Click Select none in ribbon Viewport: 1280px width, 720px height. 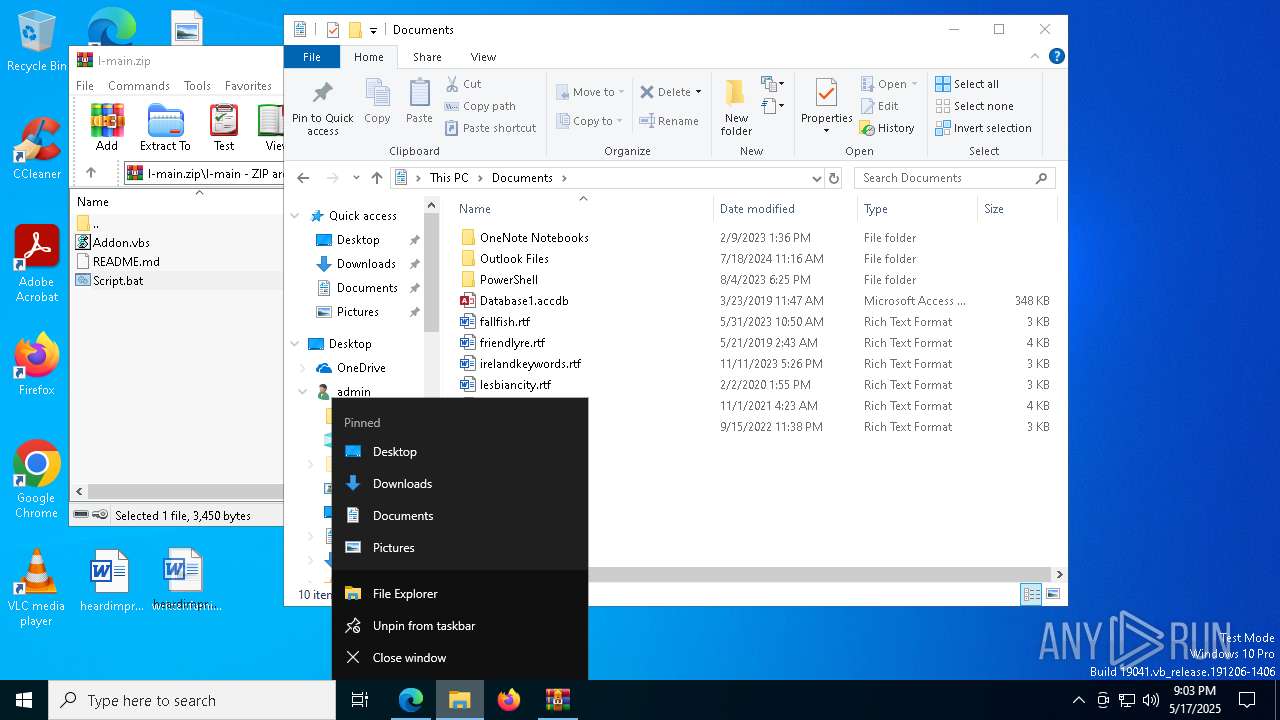pyautogui.click(x=974, y=106)
